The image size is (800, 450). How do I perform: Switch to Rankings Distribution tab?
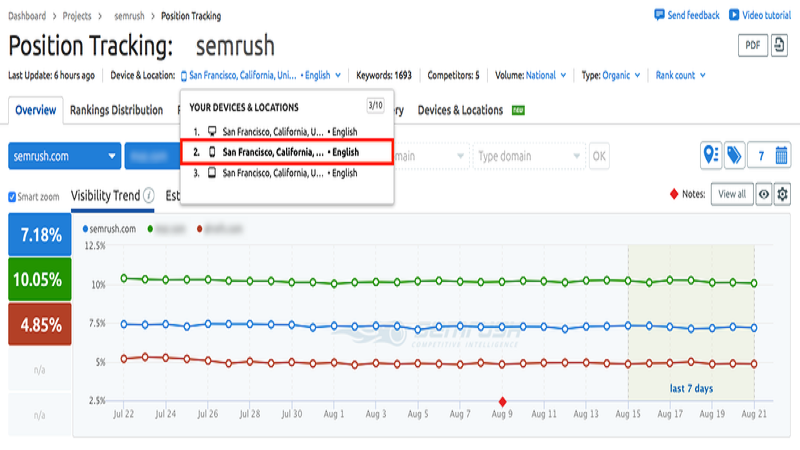[x=116, y=110]
